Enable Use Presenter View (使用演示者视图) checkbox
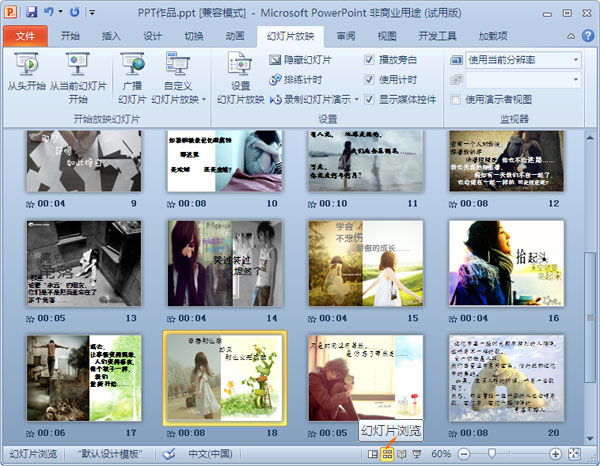This screenshot has width=600, height=466. (455, 100)
